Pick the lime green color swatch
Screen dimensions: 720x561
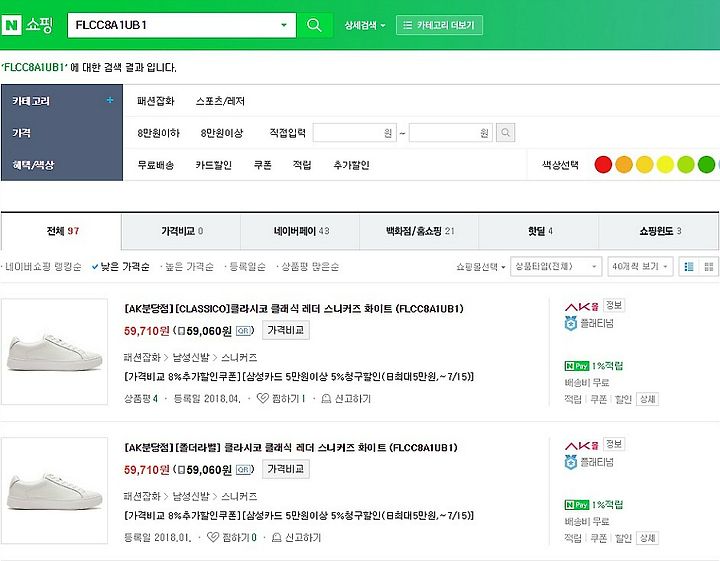click(686, 164)
